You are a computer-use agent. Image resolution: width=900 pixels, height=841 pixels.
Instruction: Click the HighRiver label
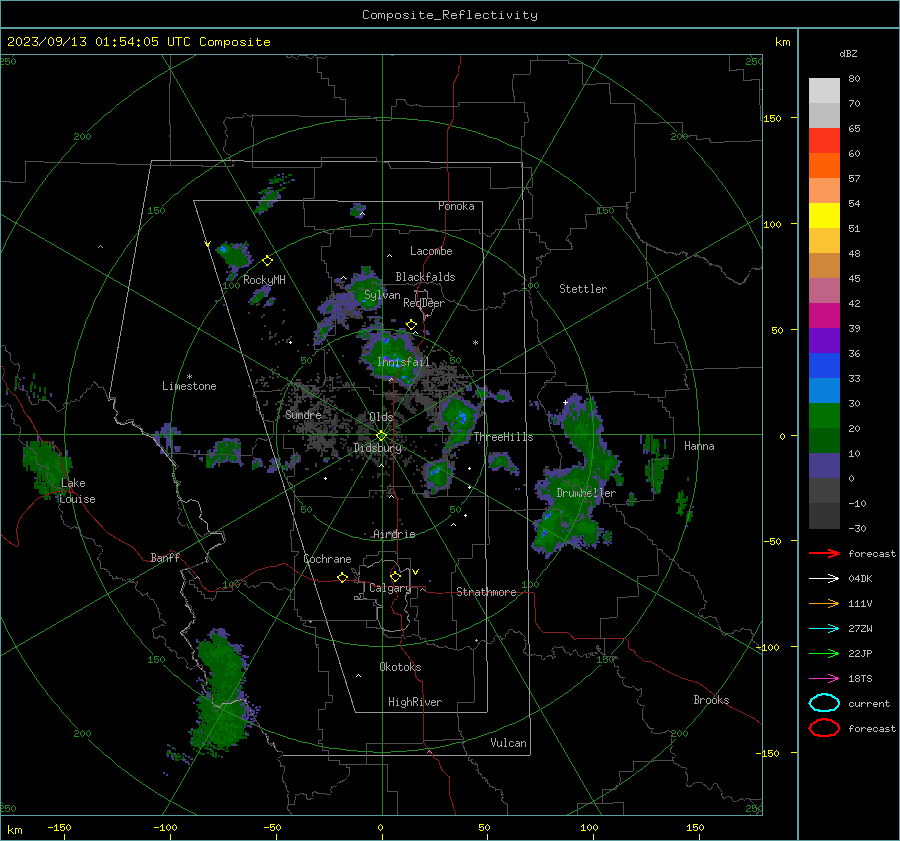(x=415, y=702)
